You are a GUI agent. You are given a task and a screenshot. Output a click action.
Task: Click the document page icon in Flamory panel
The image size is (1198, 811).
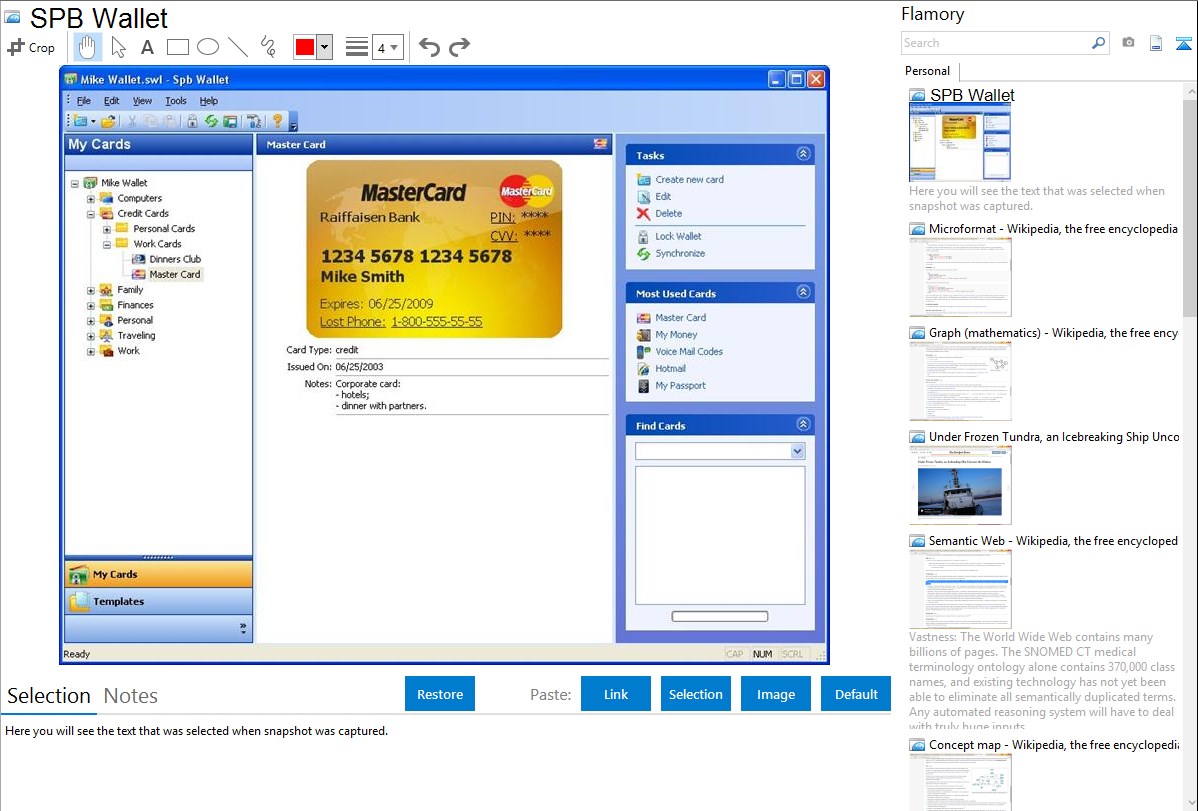coord(1156,43)
